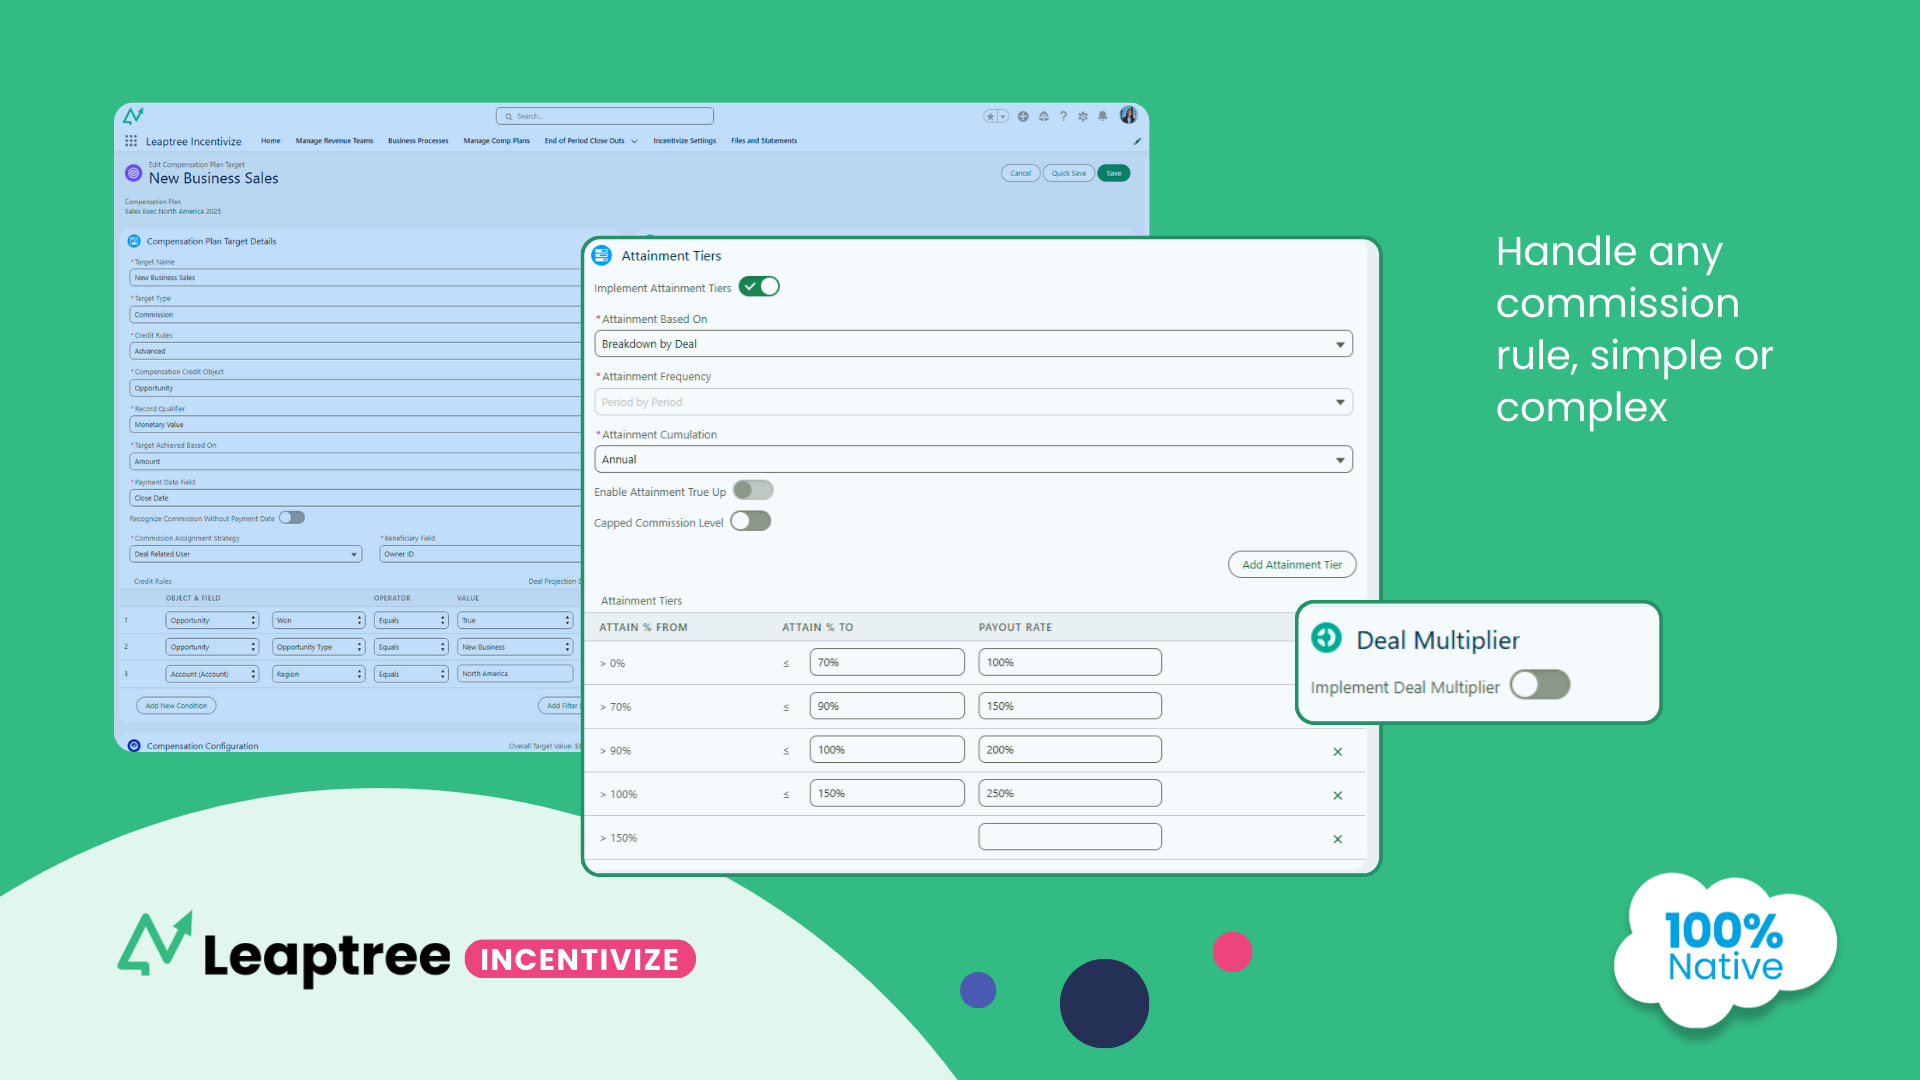Open Incentivize Settings from the navigation bar
The image size is (1920, 1080).
(x=684, y=141)
